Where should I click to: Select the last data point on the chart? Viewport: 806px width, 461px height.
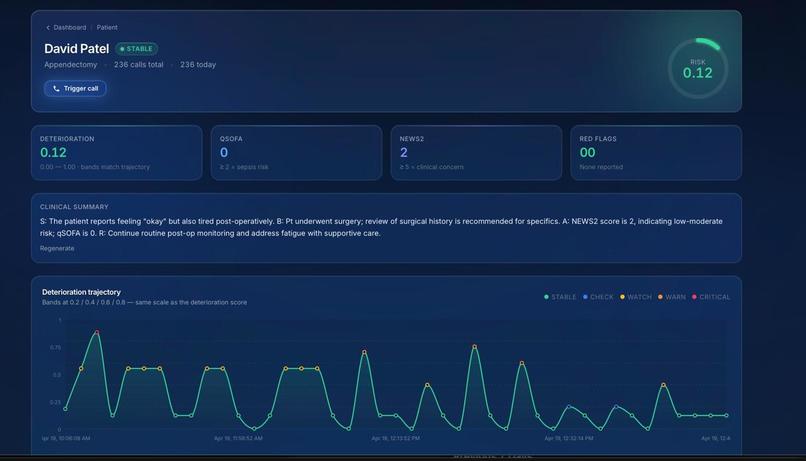[x=726, y=415]
